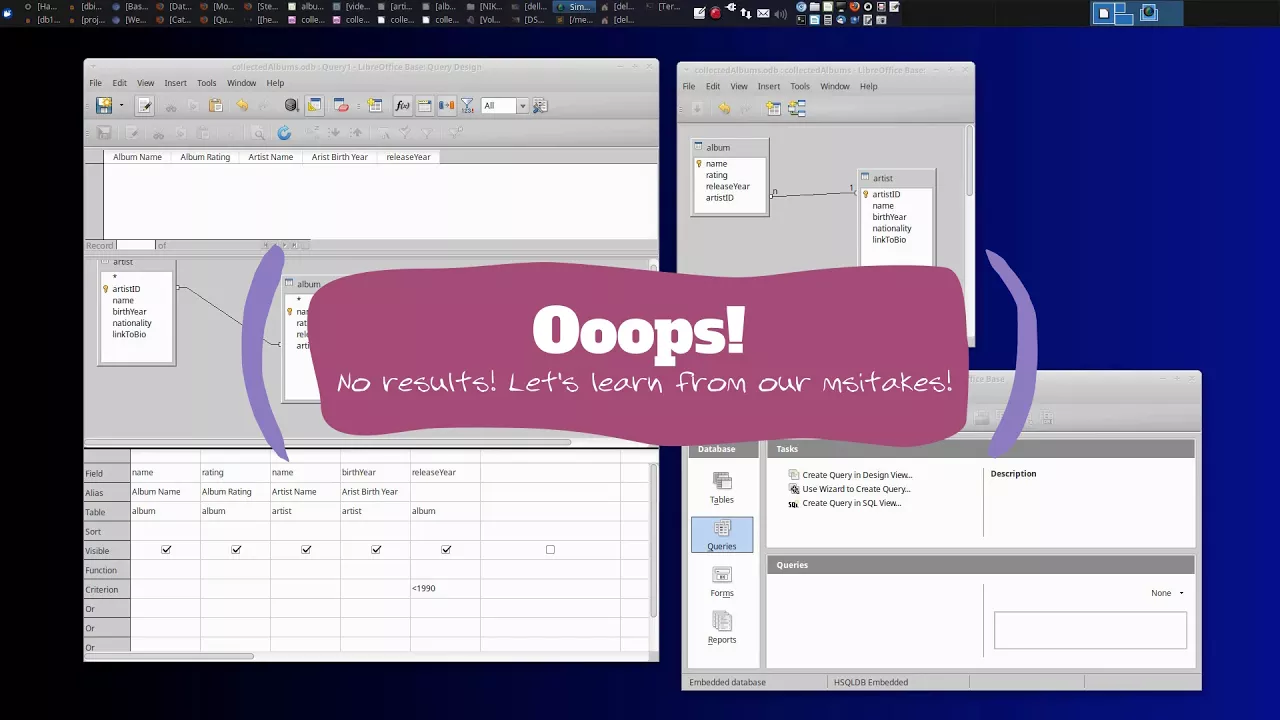Click Undo icon in Relation Design window
Screen dimensions: 1280x720
coord(724,108)
